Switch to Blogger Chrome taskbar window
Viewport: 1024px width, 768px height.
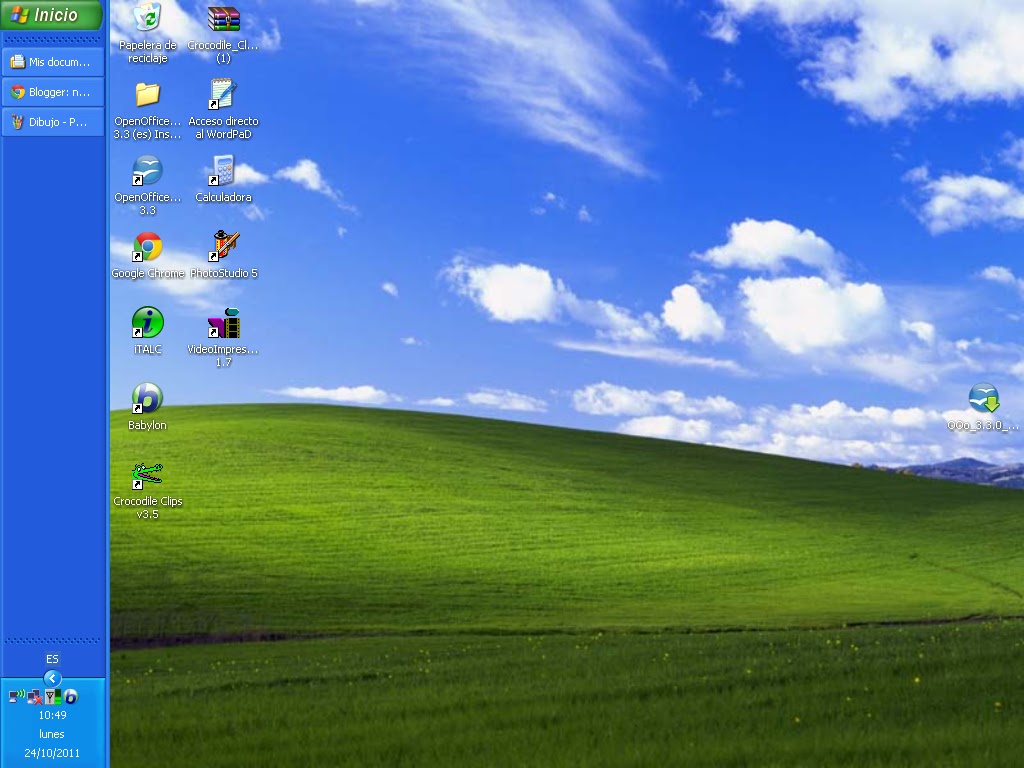(x=53, y=92)
